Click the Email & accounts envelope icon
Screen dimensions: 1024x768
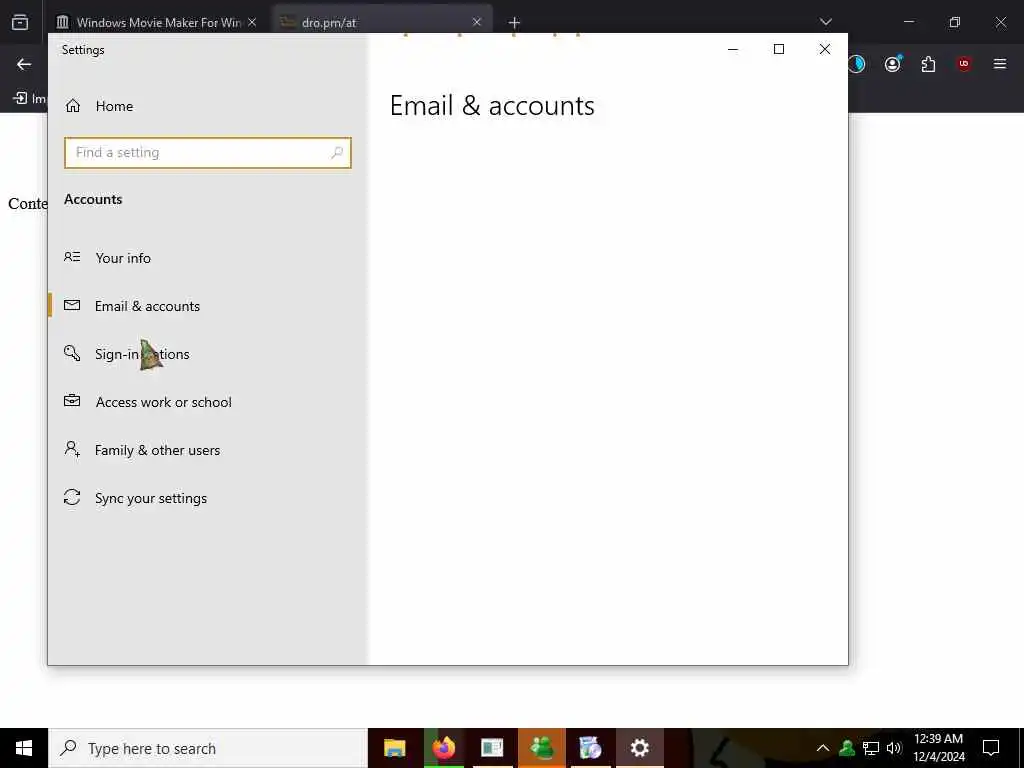coord(72,305)
